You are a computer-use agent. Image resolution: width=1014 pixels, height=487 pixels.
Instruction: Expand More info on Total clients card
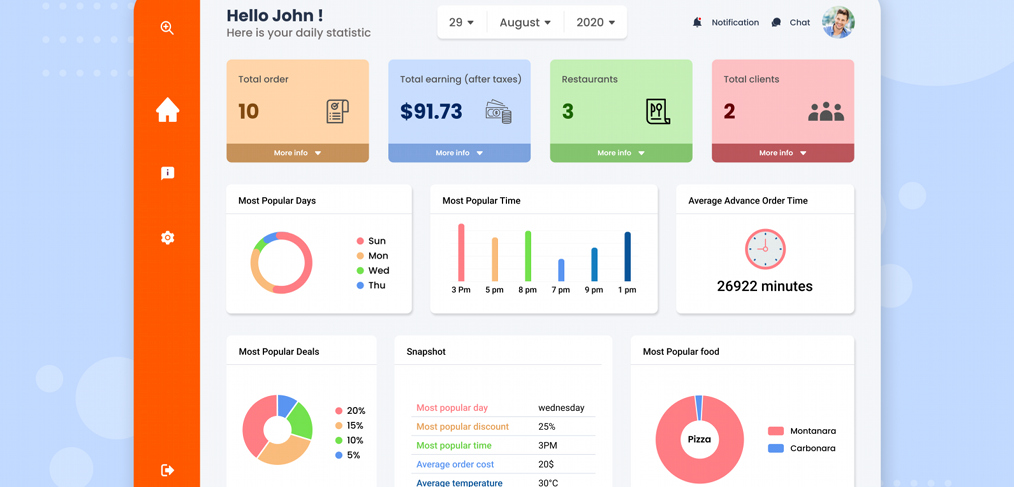pos(783,153)
